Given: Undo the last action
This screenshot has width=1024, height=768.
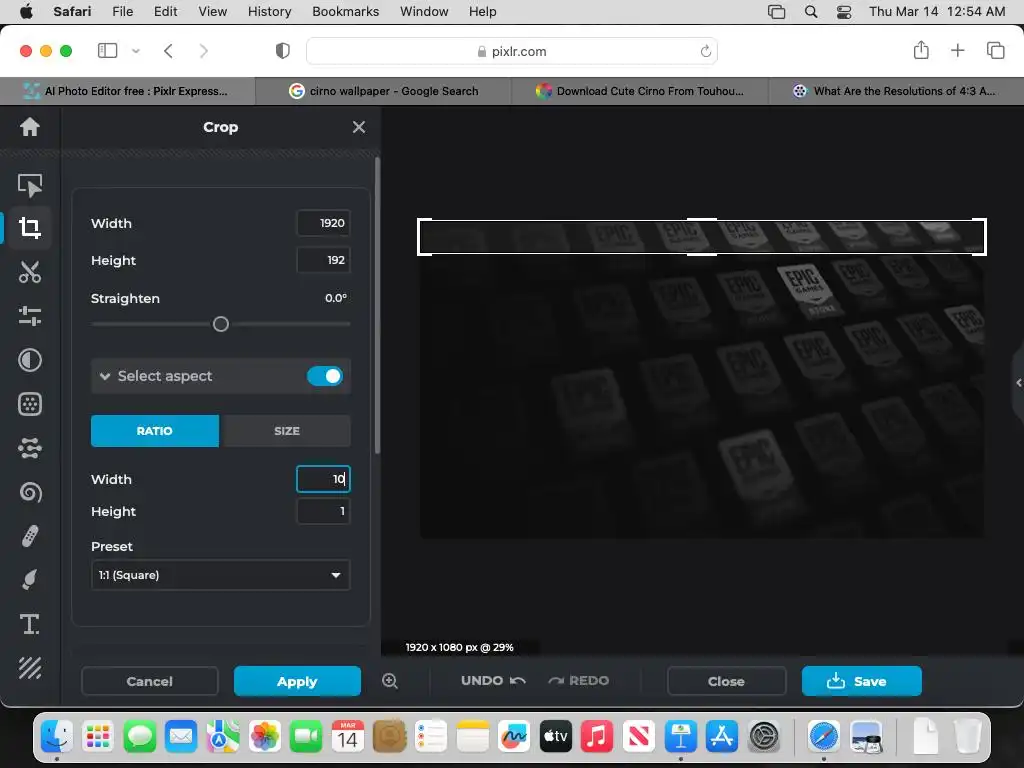Looking at the screenshot, I should coord(493,680).
